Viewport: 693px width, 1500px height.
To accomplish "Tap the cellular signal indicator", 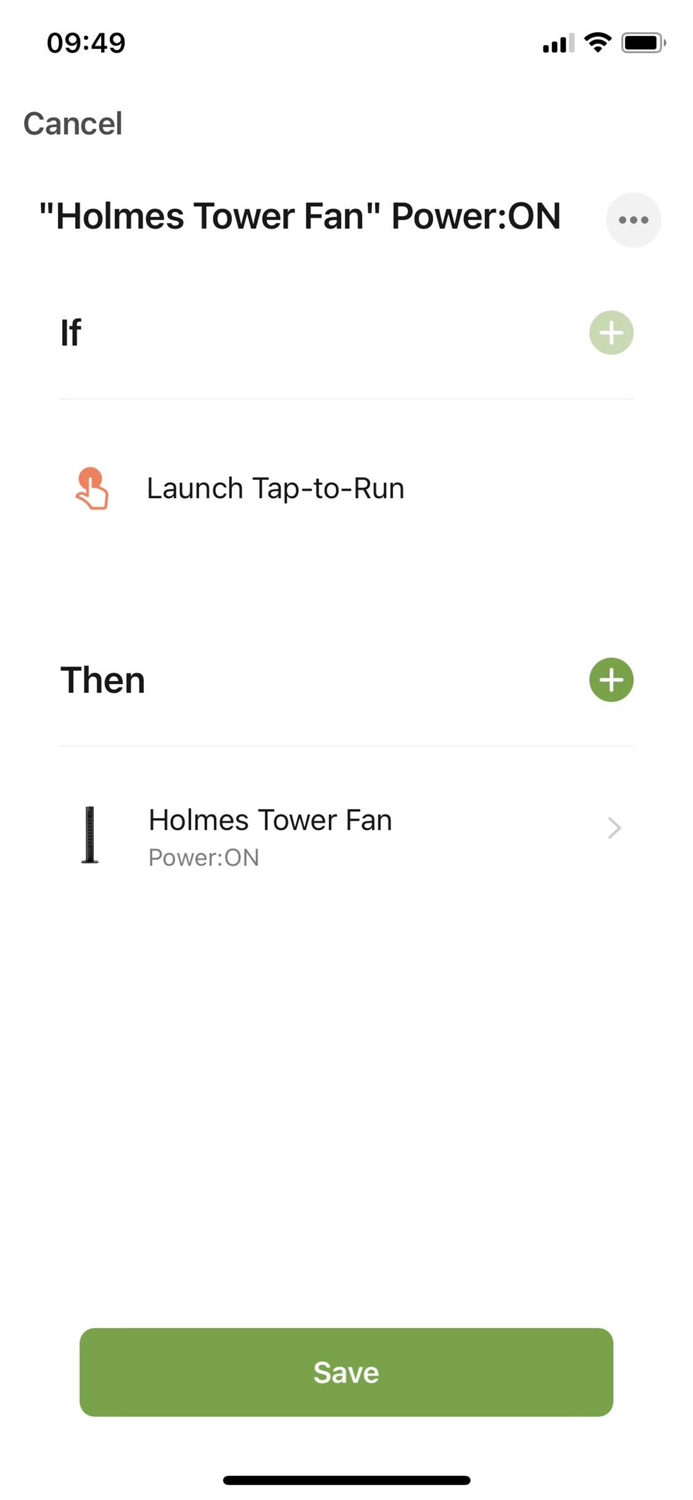I will point(556,43).
